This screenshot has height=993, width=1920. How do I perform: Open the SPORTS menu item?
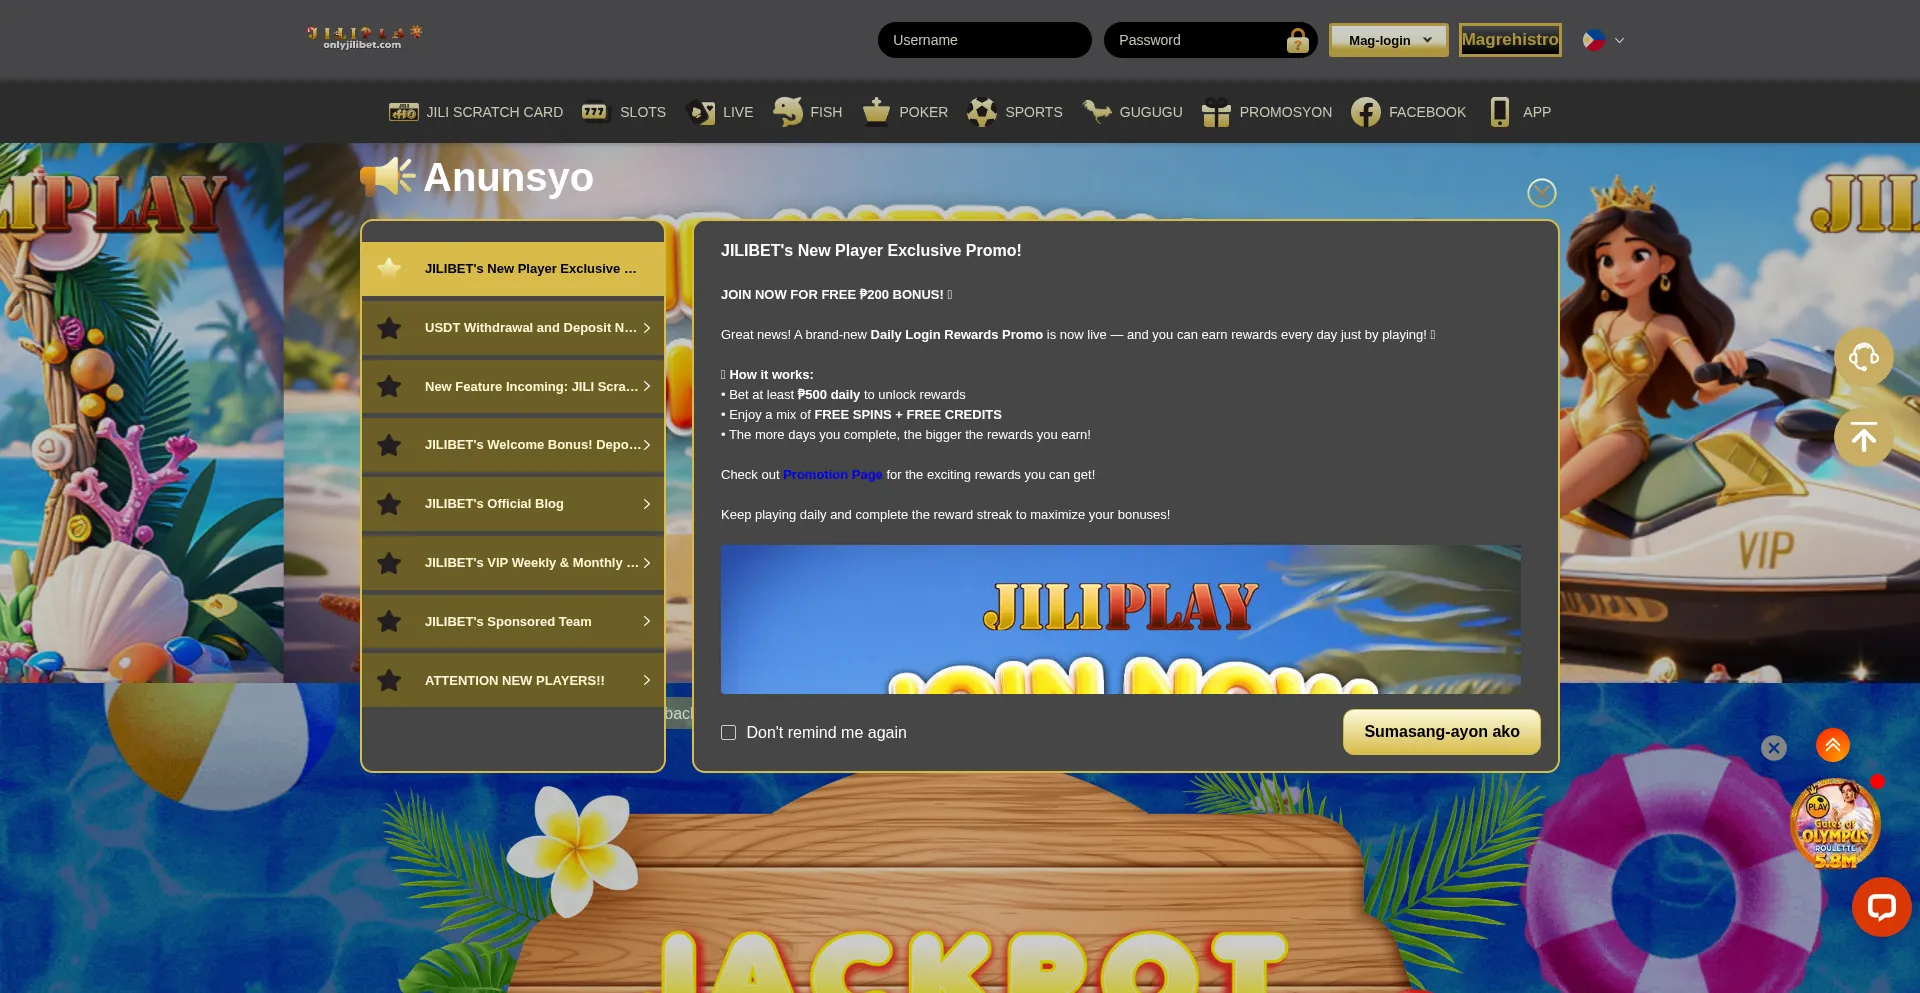[x=1015, y=112]
